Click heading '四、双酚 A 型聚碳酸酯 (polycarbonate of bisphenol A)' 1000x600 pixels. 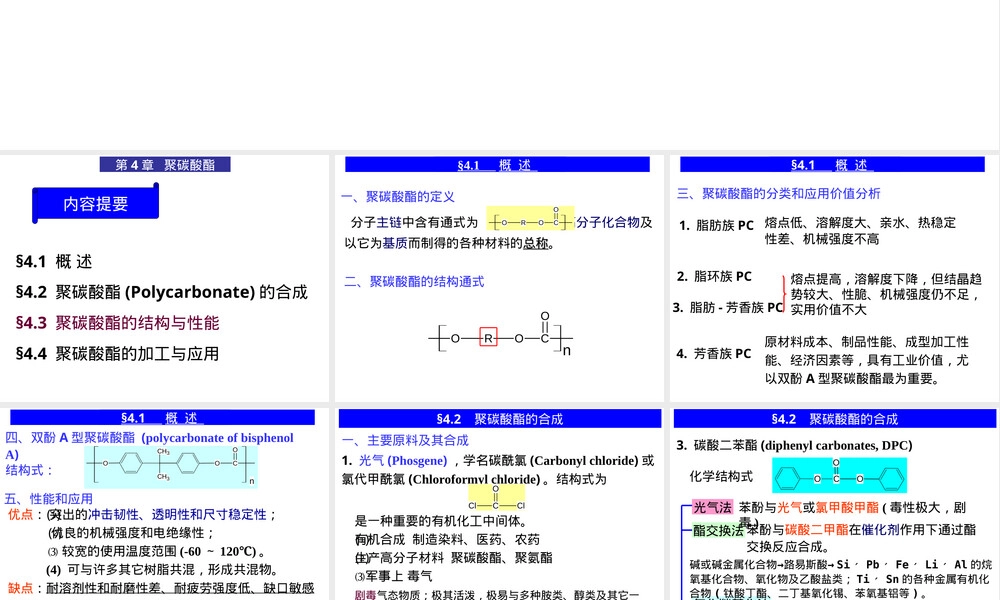(x=149, y=446)
